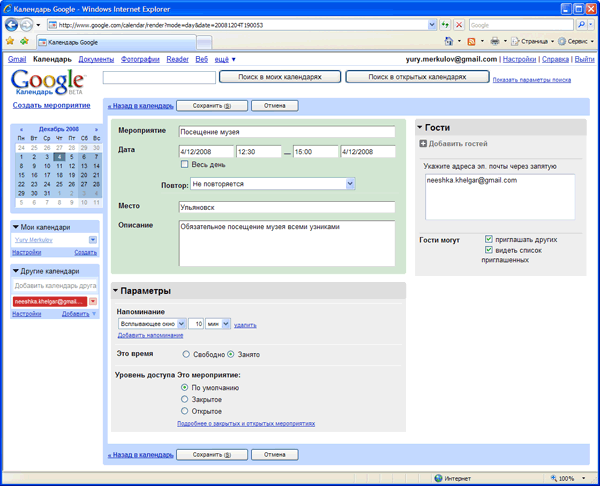Open neeshka.khelgar calendar options dropdown

93,302
